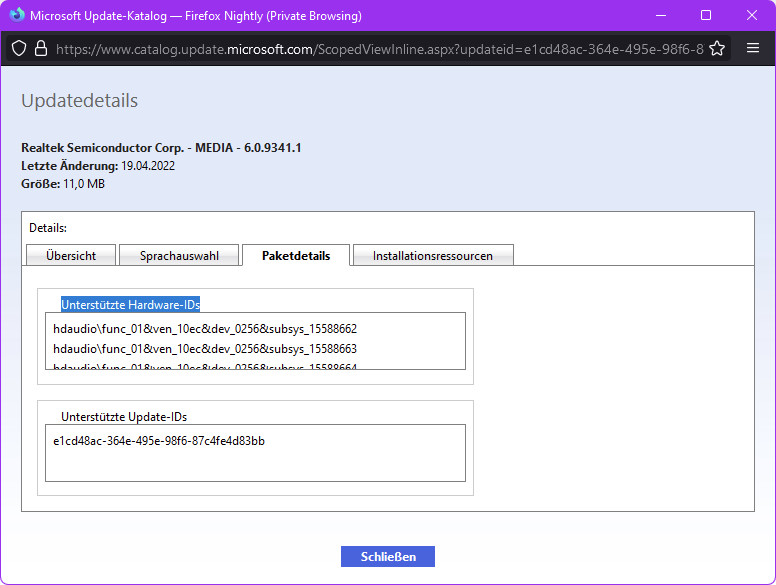The width and height of the screenshot is (776, 585).
Task: Click the Firefox Nightly icon in title bar
Action: tap(16, 15)
